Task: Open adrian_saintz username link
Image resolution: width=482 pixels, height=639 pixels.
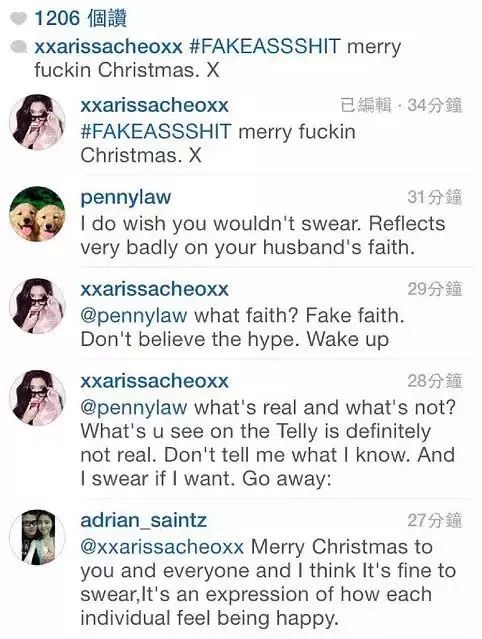Action: pyautogui.click(x=143, y=521)
